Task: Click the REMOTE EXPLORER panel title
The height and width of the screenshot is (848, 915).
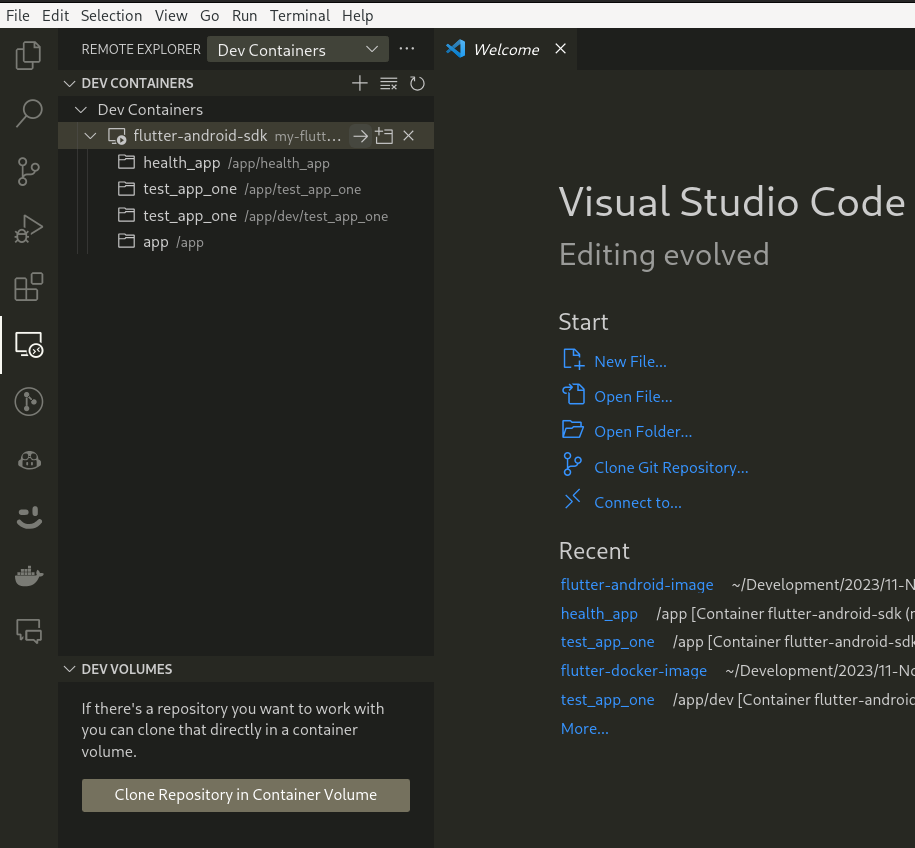Action: click(x=141, y=50)
